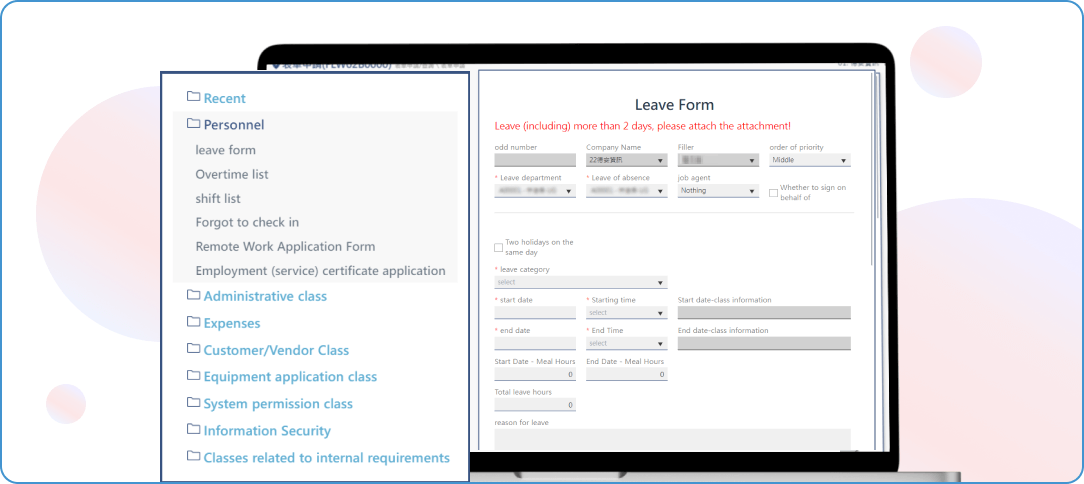1084x484 pixels.
Task: Click the start date input field
Action: coord(535,313)
